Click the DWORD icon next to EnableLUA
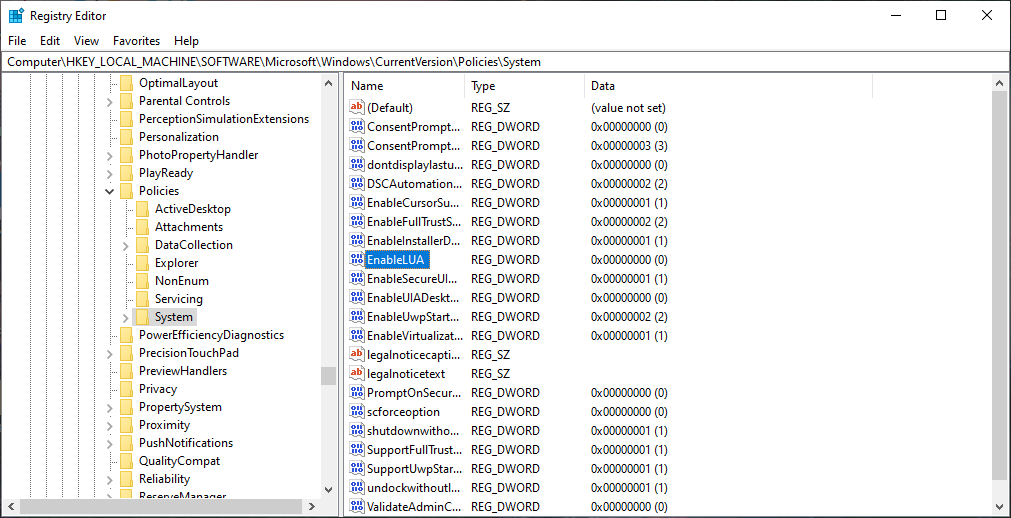 [357, 259]
